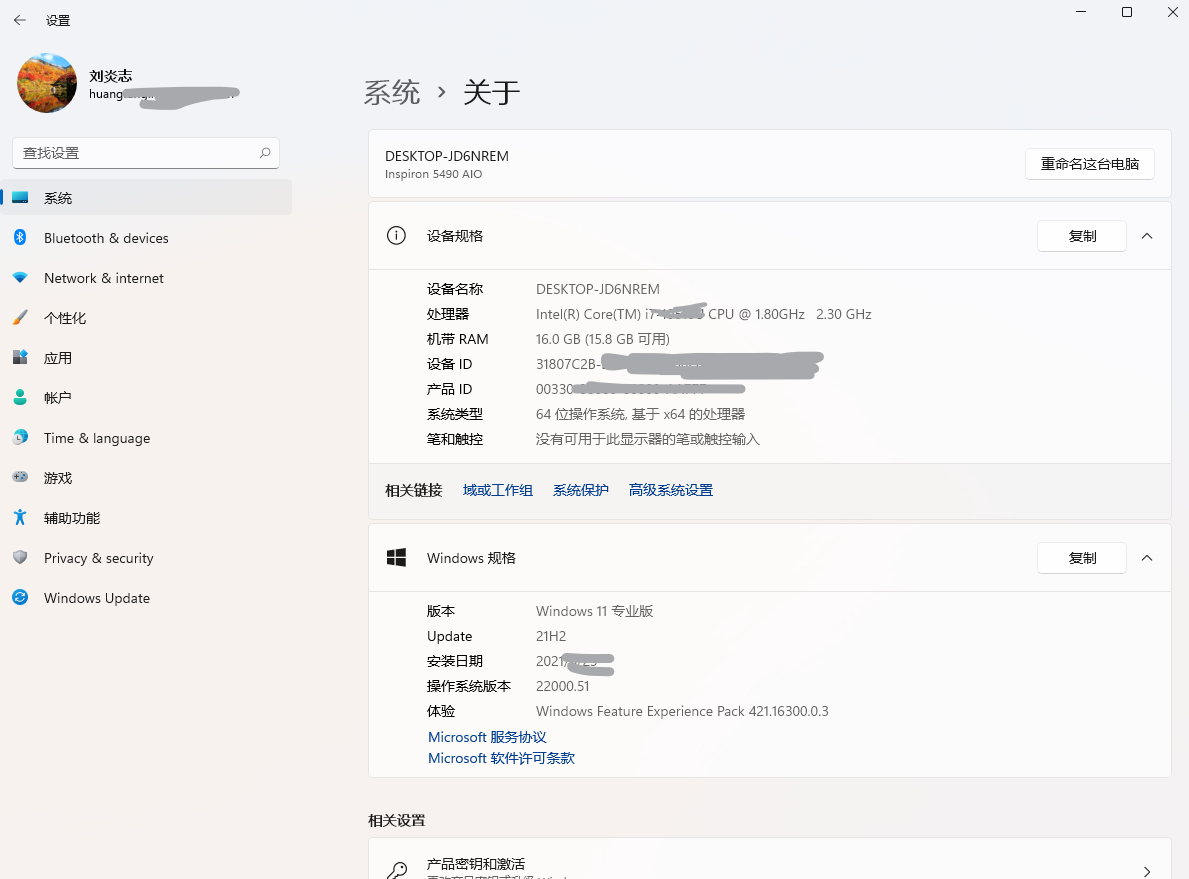Collapse the Windows 规格 section
This screenshot has height=879, width=1189.
pos(1147,558)
